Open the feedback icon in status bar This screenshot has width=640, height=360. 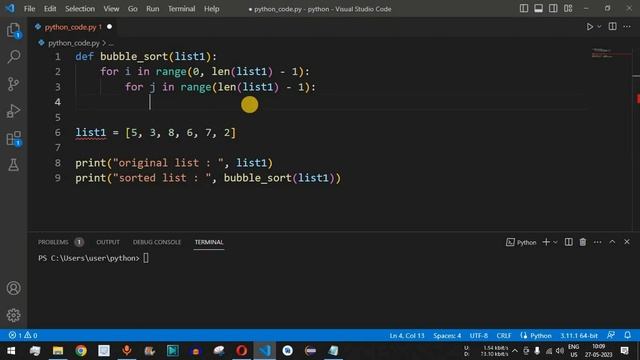[x=611, y=335]
